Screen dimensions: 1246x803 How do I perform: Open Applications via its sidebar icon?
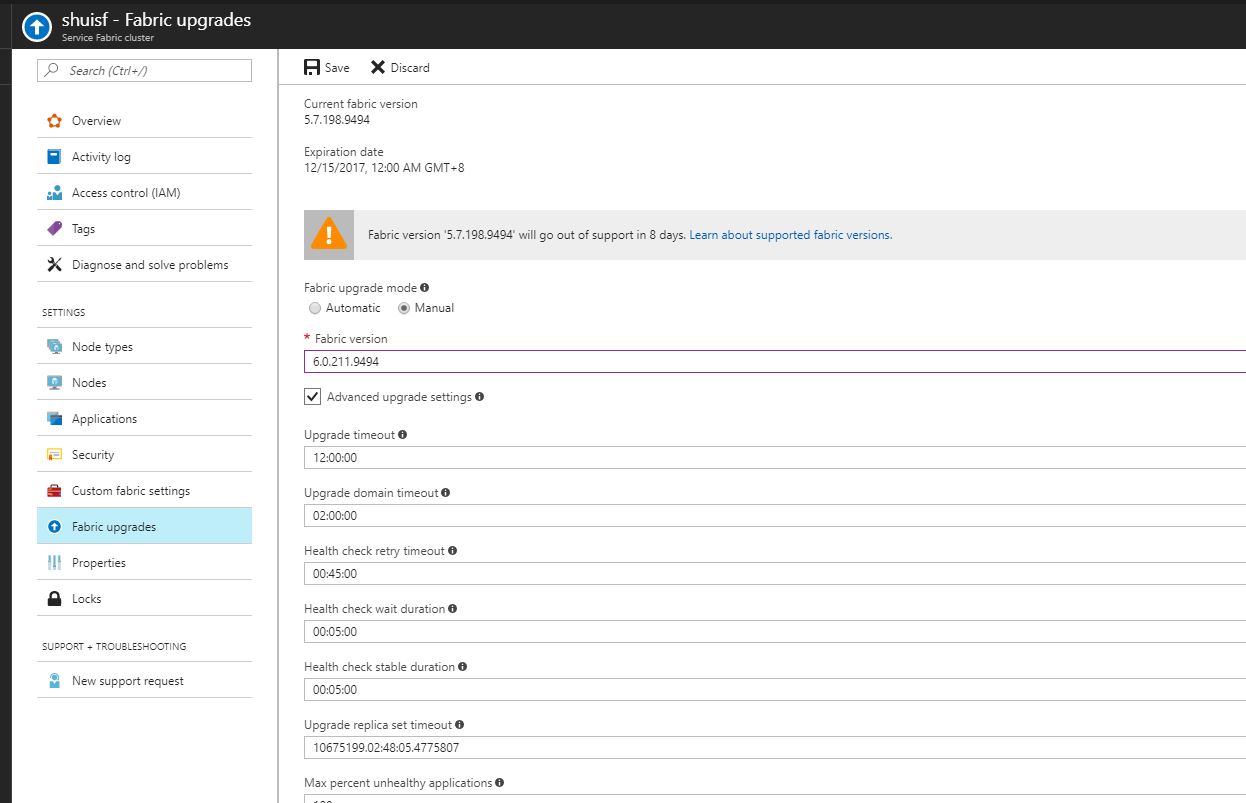coord(55,418)
